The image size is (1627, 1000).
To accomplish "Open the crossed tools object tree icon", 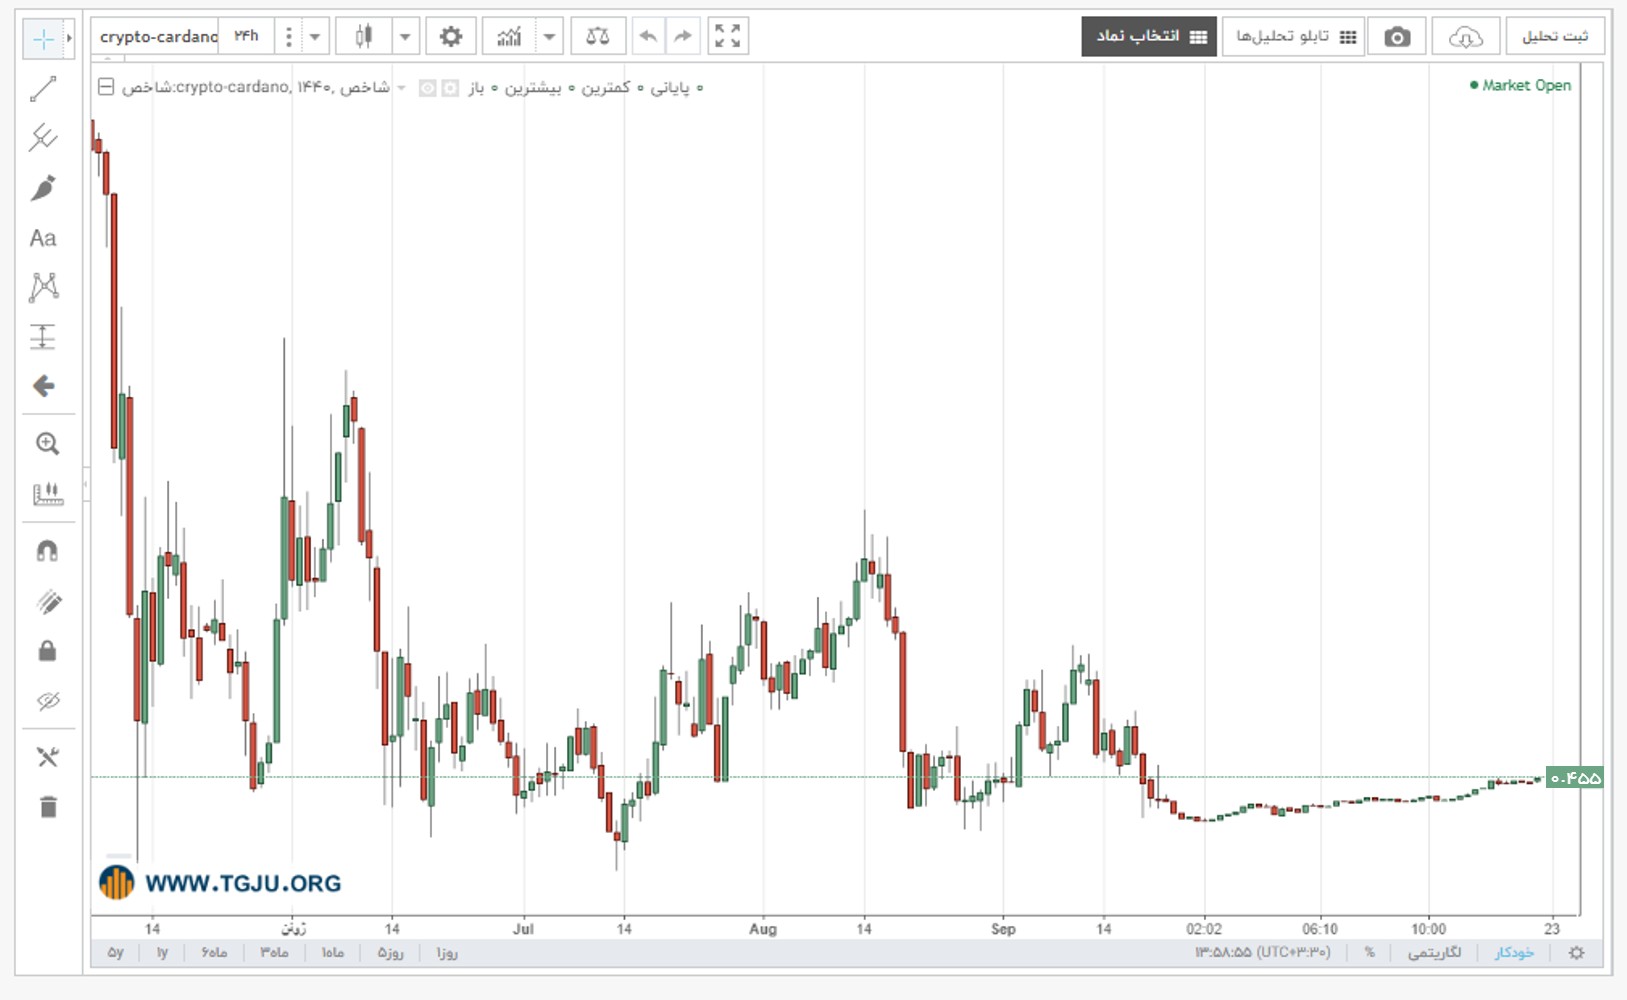I will [x=47, y=757].
